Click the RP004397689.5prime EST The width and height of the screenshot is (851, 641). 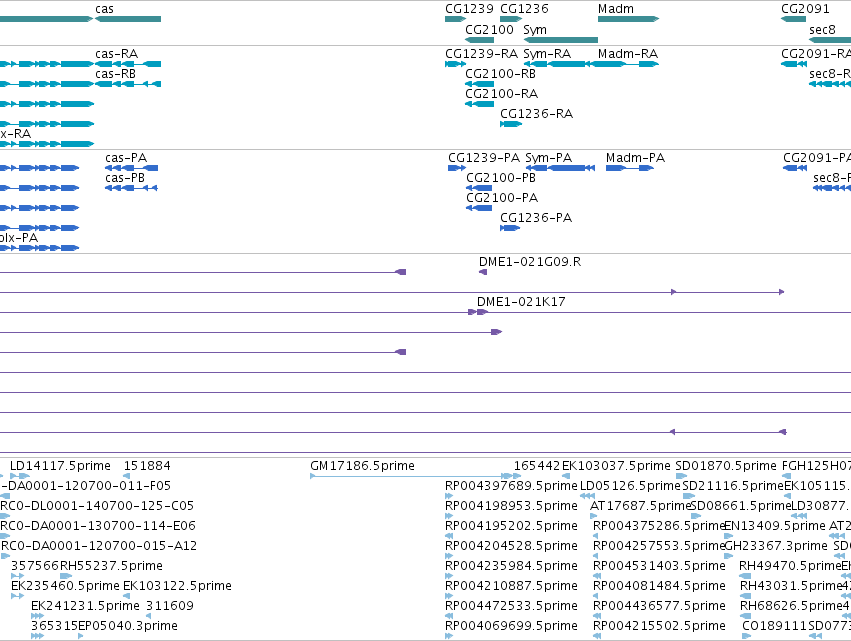(449, 496)
